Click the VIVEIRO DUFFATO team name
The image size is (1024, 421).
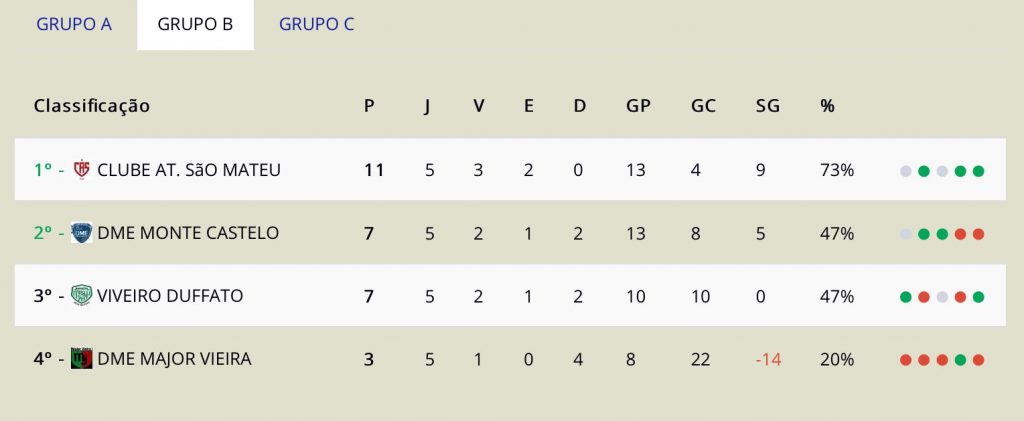coord(170,296)
